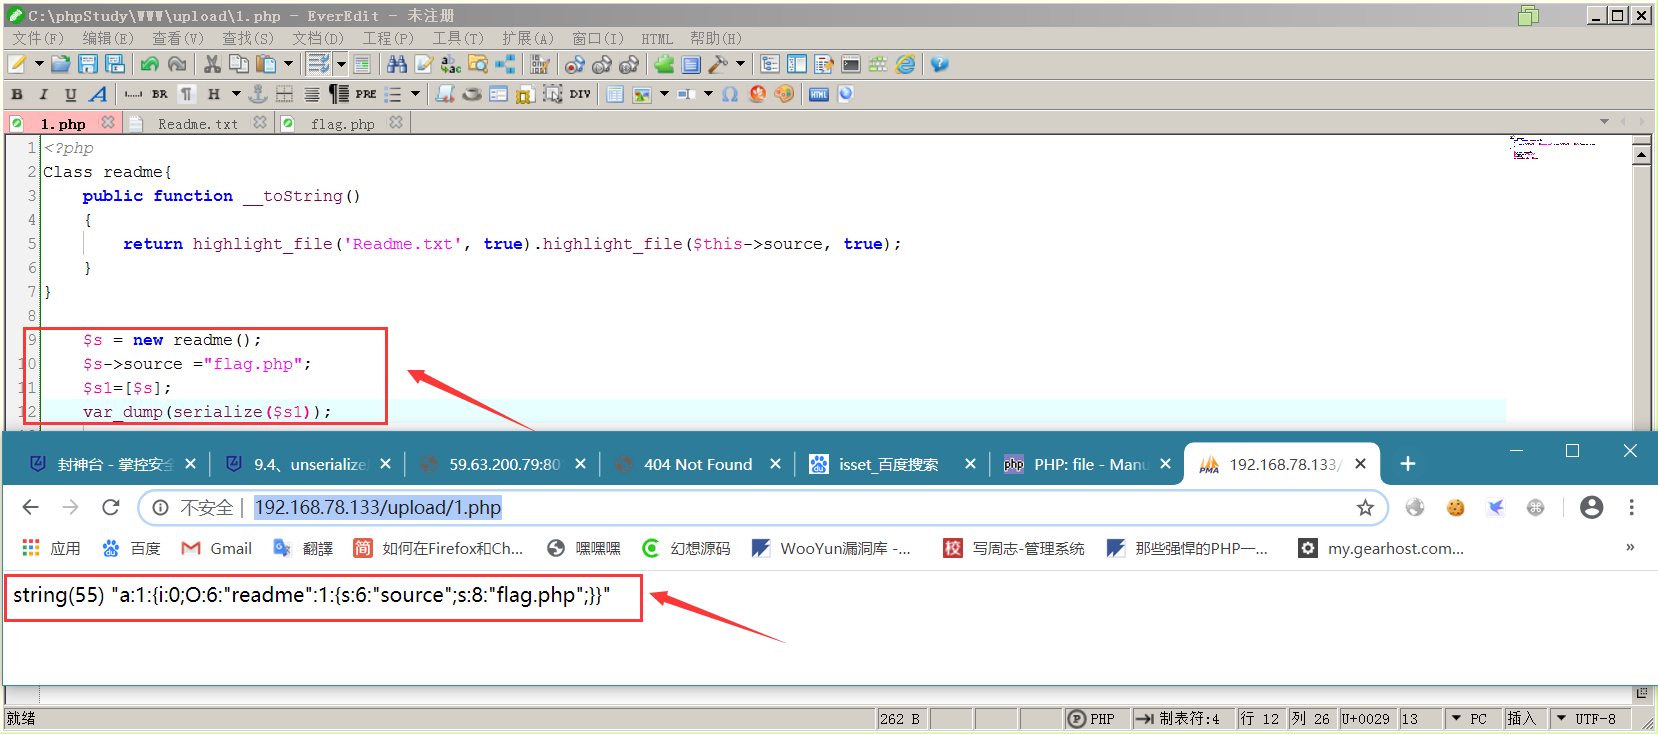
Task: Click the Save file icon in toolbar
Action: (x=88, y=64)
